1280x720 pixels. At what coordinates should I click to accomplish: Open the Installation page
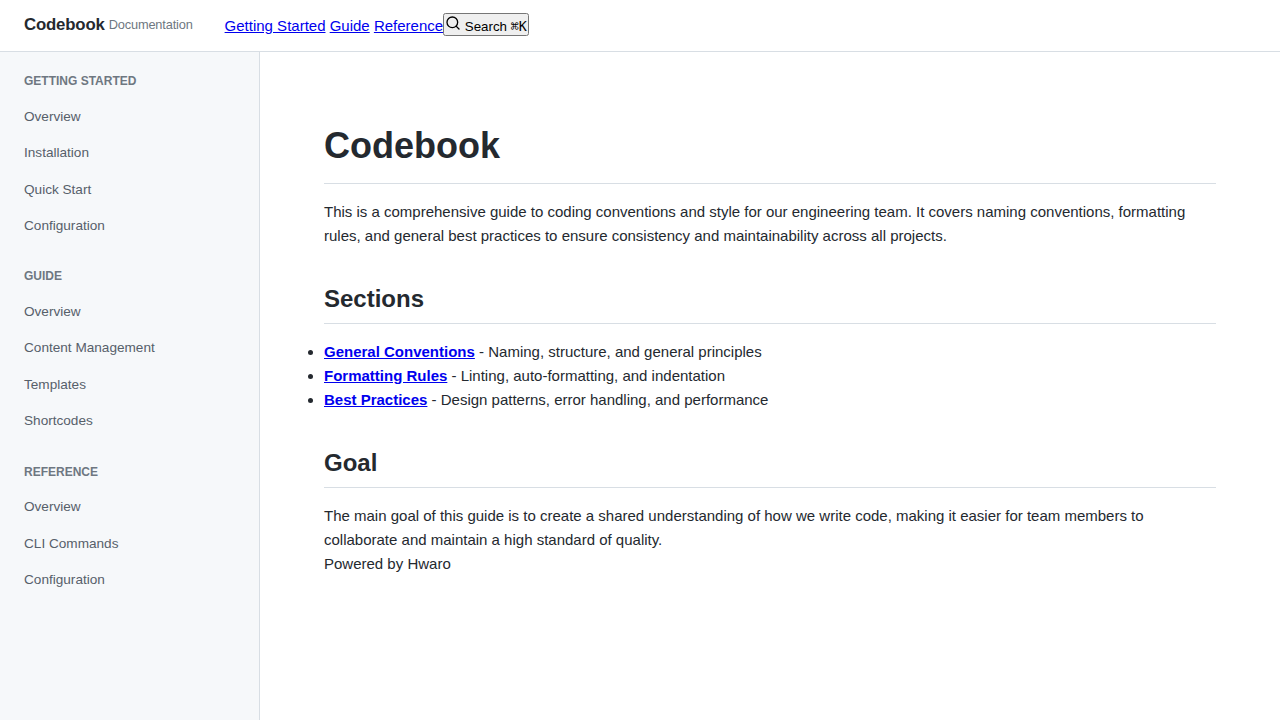coord(56,152)
